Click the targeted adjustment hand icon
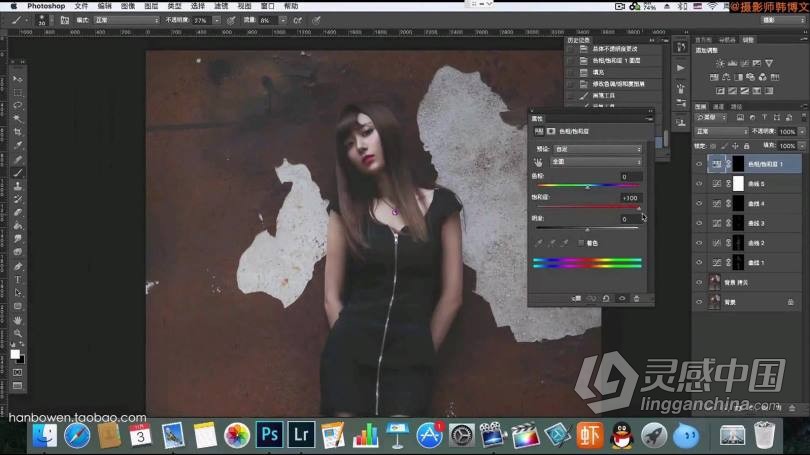Image resolution: width=810 pixels, height=455 pixels. pyautogui.click(x=538, y=162)
